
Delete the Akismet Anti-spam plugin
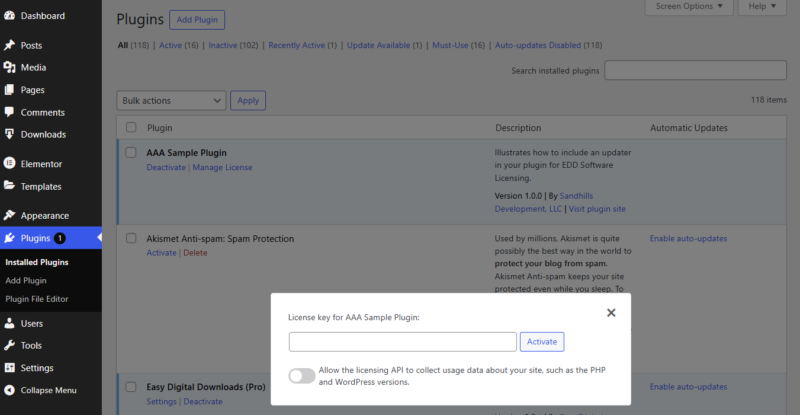(x=195, y=253)
